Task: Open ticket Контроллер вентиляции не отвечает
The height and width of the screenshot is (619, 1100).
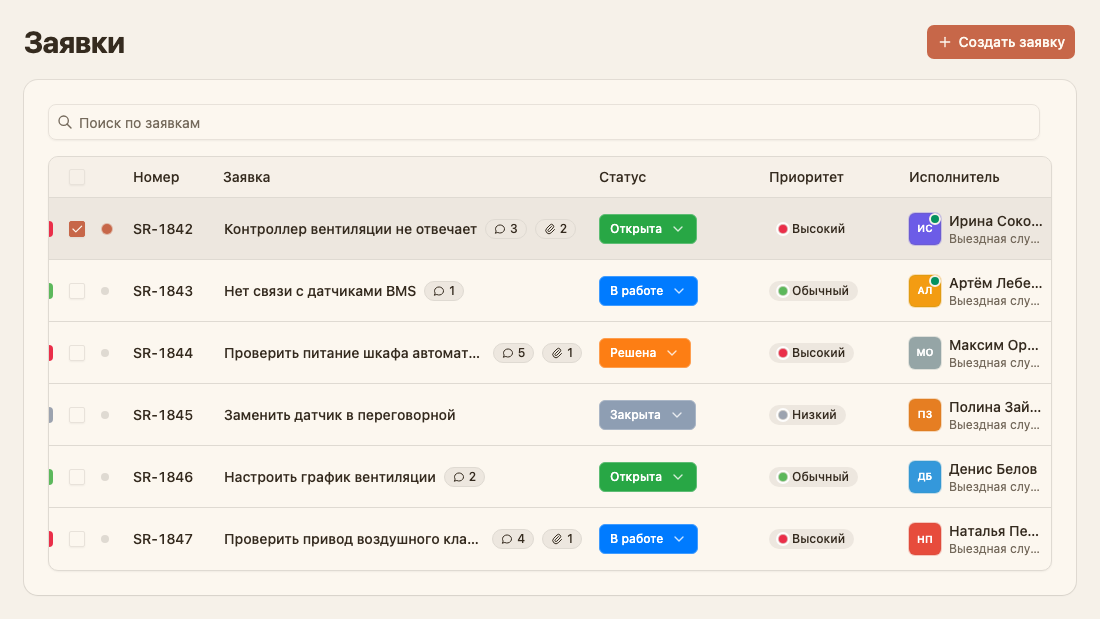Action: (350, 229)
